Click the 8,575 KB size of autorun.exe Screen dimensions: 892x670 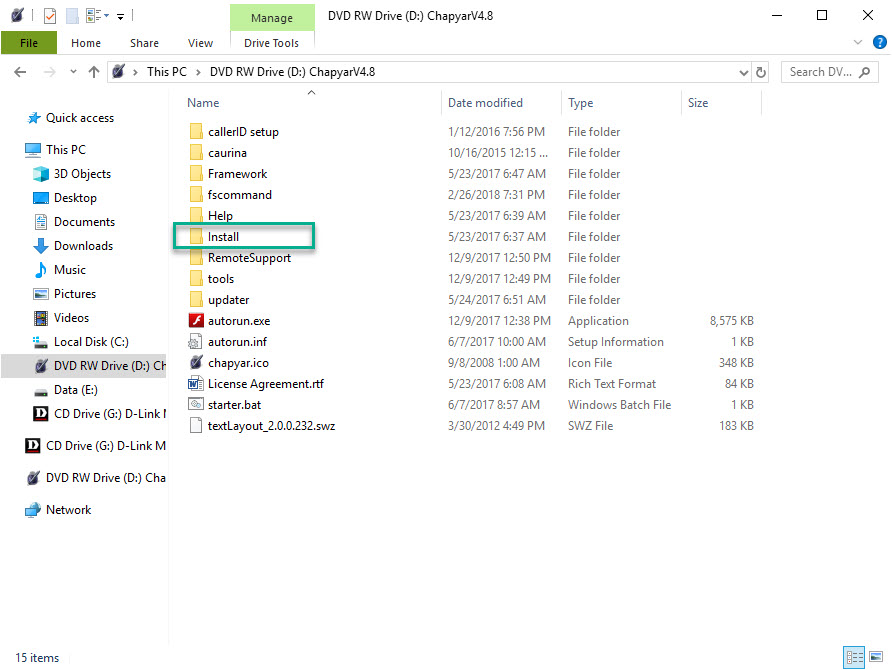[x=732, y=321]
